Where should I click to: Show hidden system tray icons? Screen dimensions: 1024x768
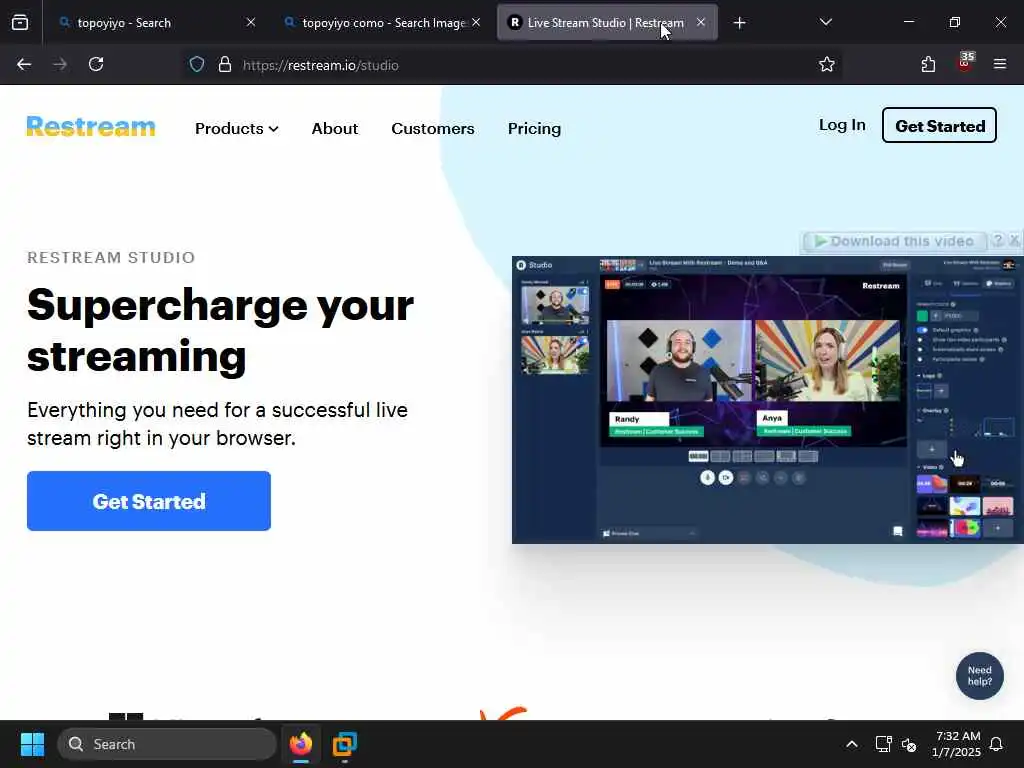pos(852,744)
